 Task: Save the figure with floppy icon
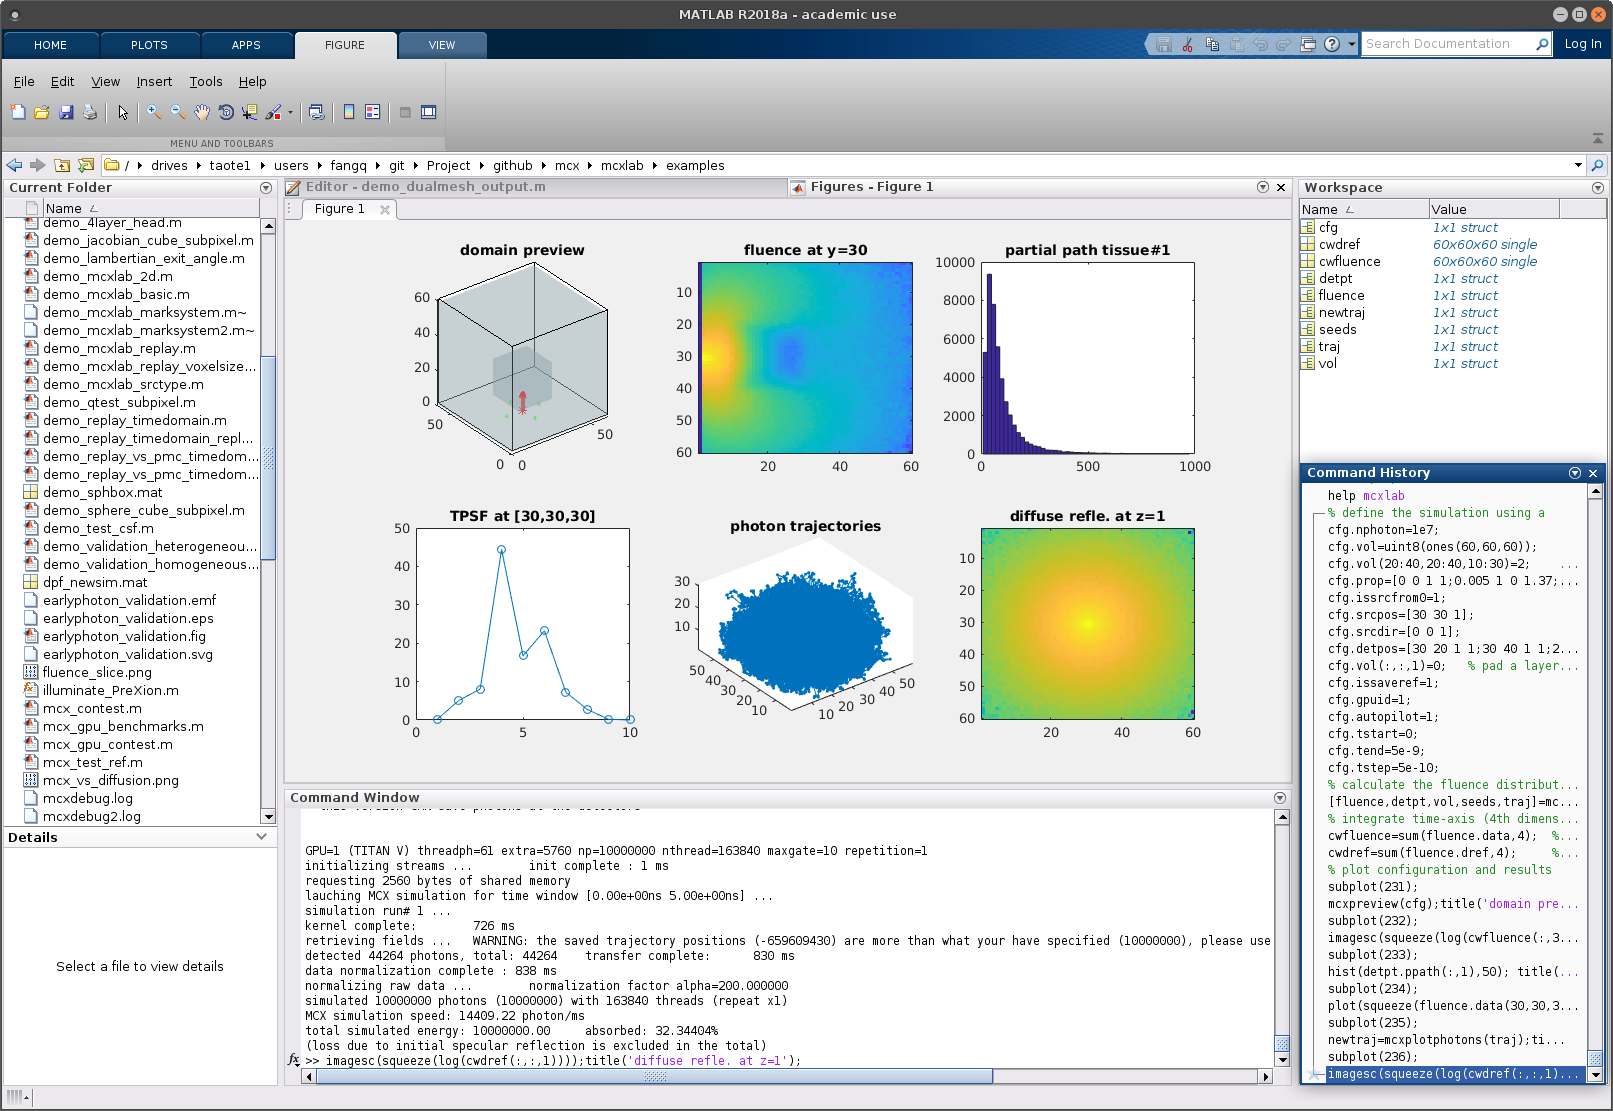(66, 112)
